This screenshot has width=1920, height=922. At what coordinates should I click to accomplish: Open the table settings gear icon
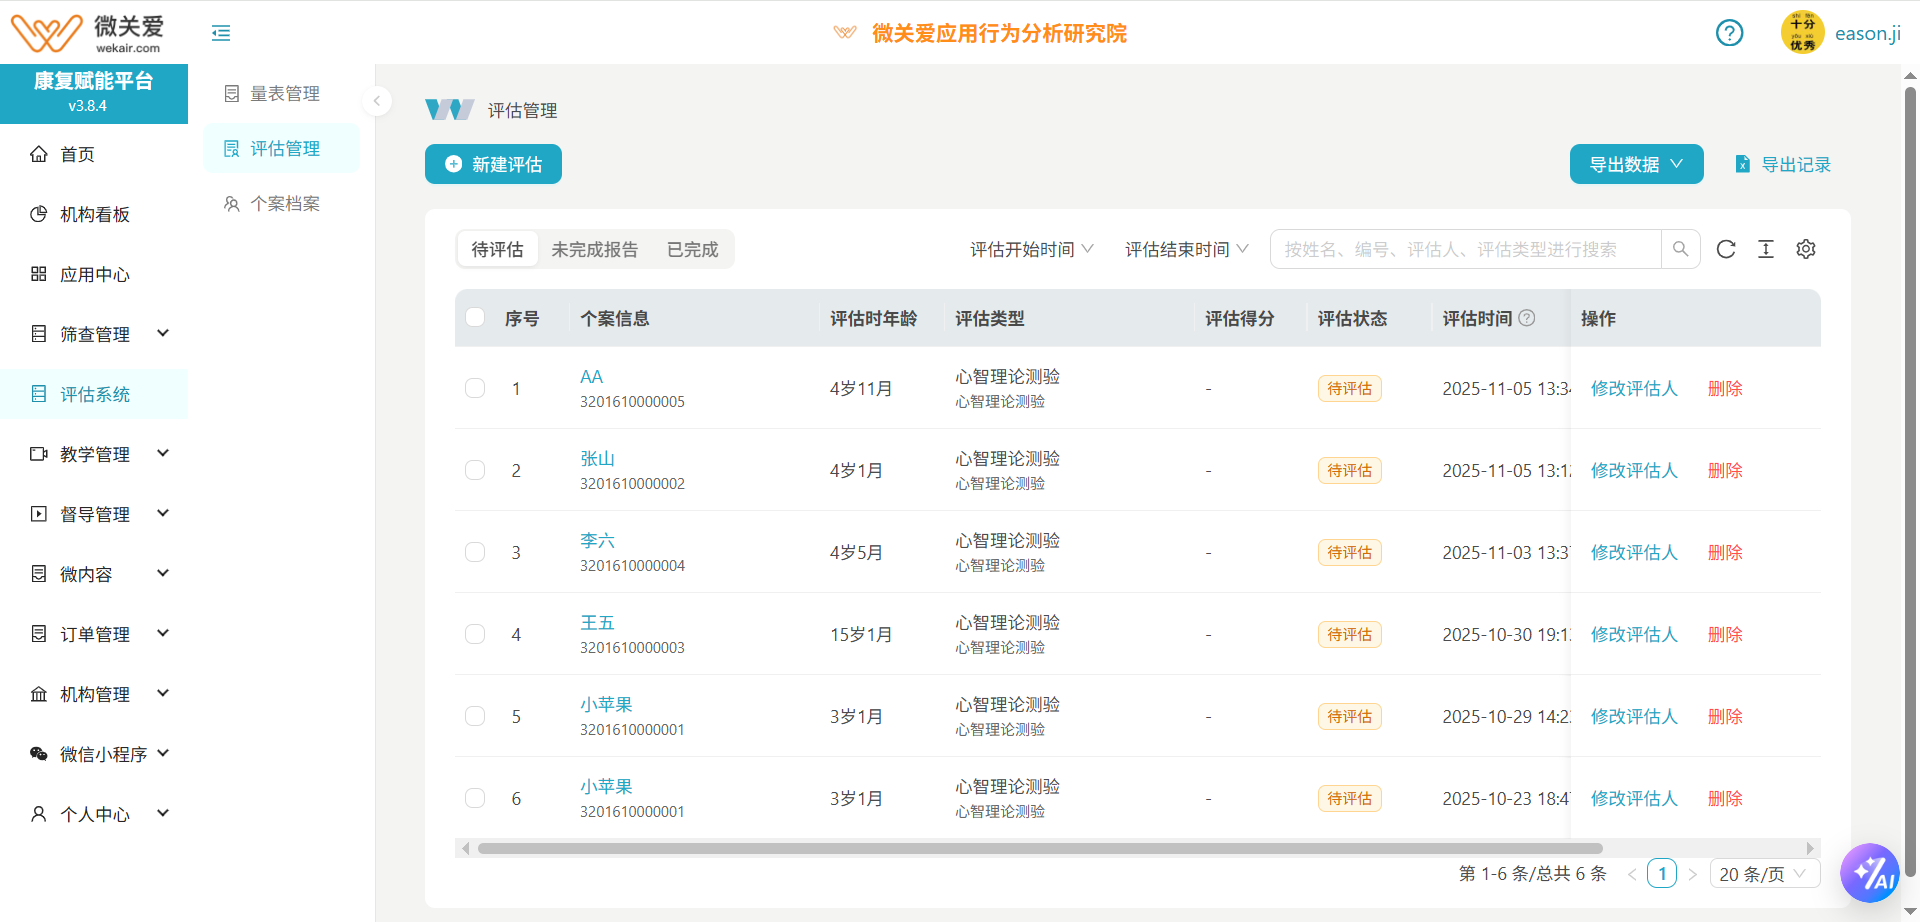point(1806,249)
